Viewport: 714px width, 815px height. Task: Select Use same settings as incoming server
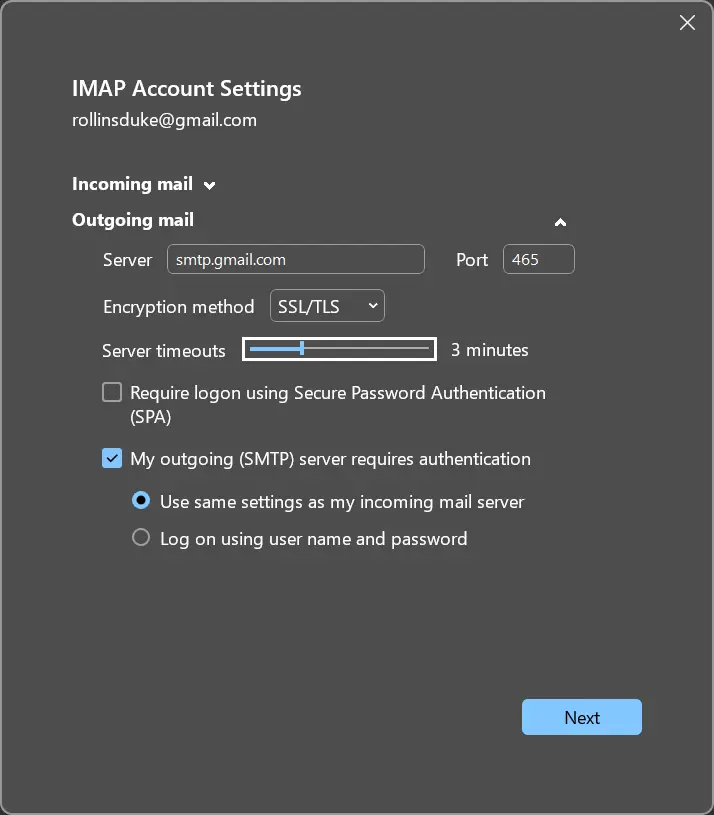click(142, 501)
